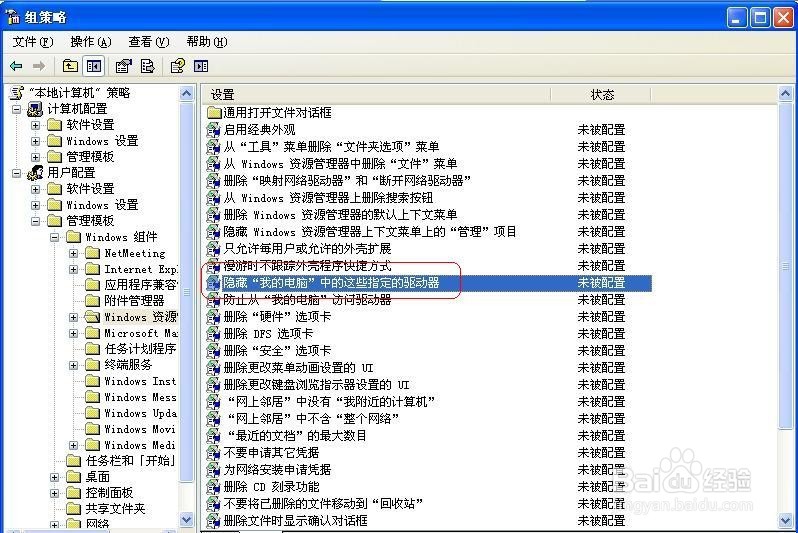Click the Back arrow toolbar icon

[16, 66]
